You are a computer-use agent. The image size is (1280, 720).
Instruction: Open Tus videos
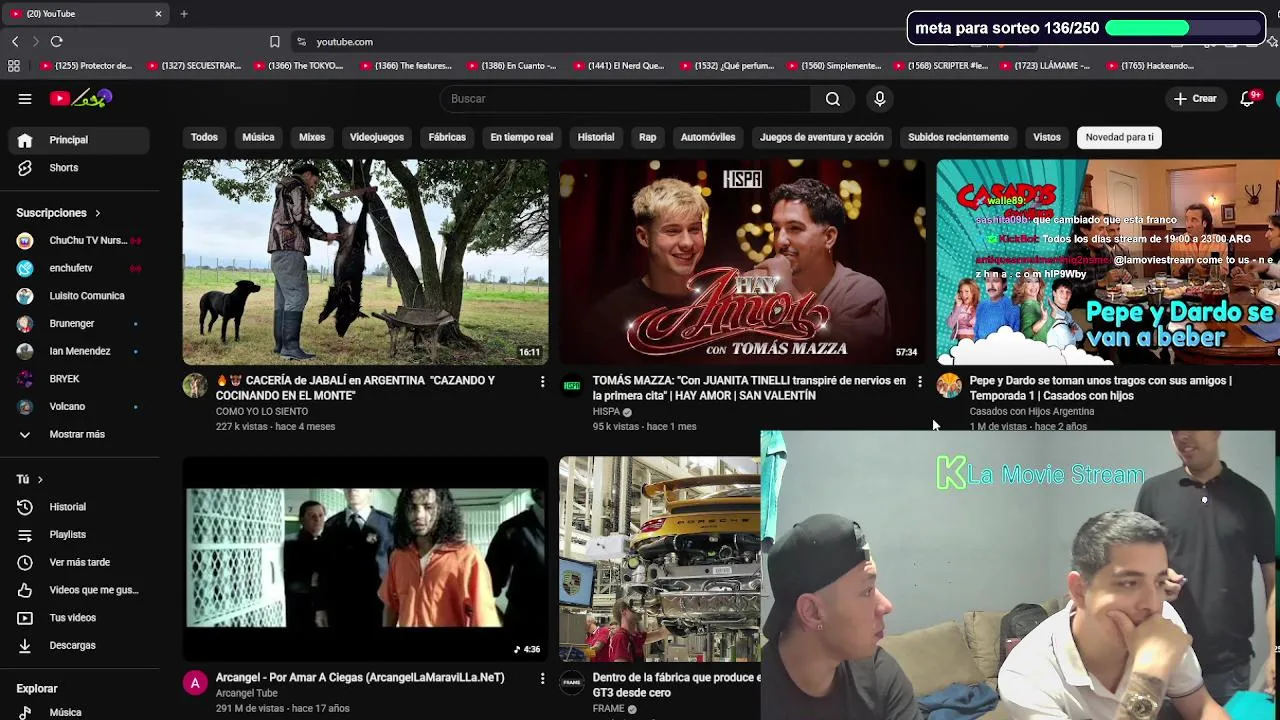coord(80,618)
